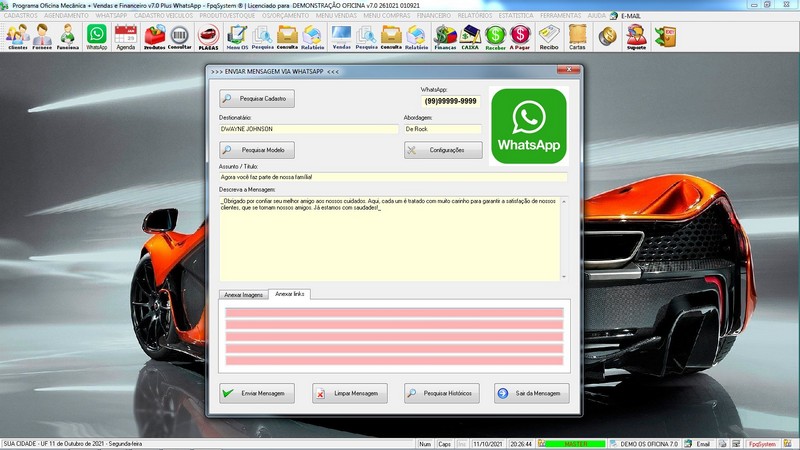Viewport: 800px width, 450px height.
Task: Click the Pesquisar Modelo button
Action: pyautogui.click(x=257, y=150)
